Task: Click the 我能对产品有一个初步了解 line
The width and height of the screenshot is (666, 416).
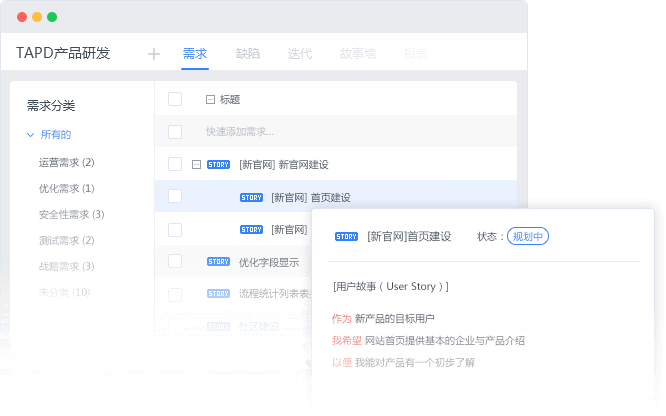Action: [x=415, y=362]
